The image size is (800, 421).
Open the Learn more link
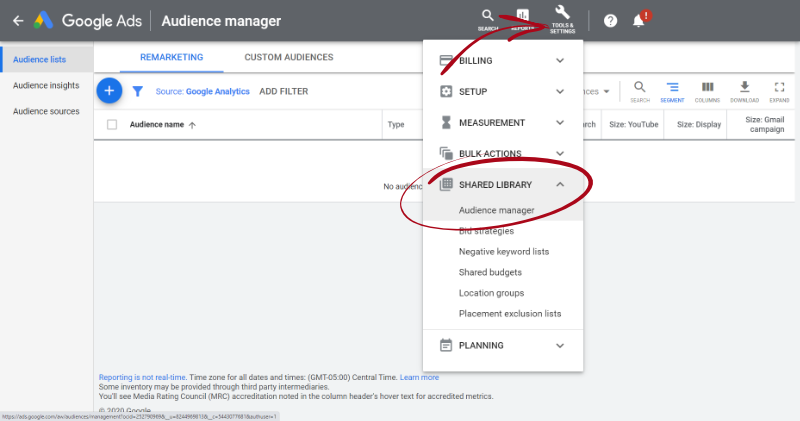click(x=419, y=377)
